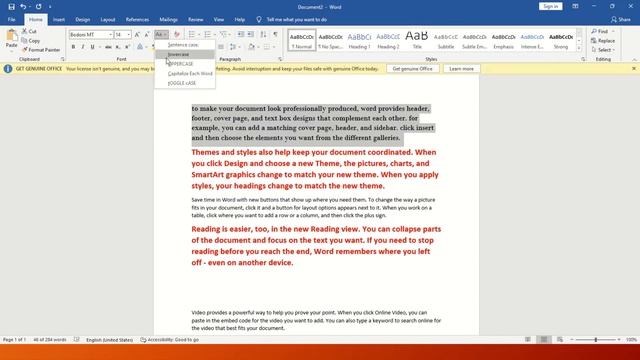
Task: Open the Paragraph settings dialog launcher
Action: [x=280, y=59]
